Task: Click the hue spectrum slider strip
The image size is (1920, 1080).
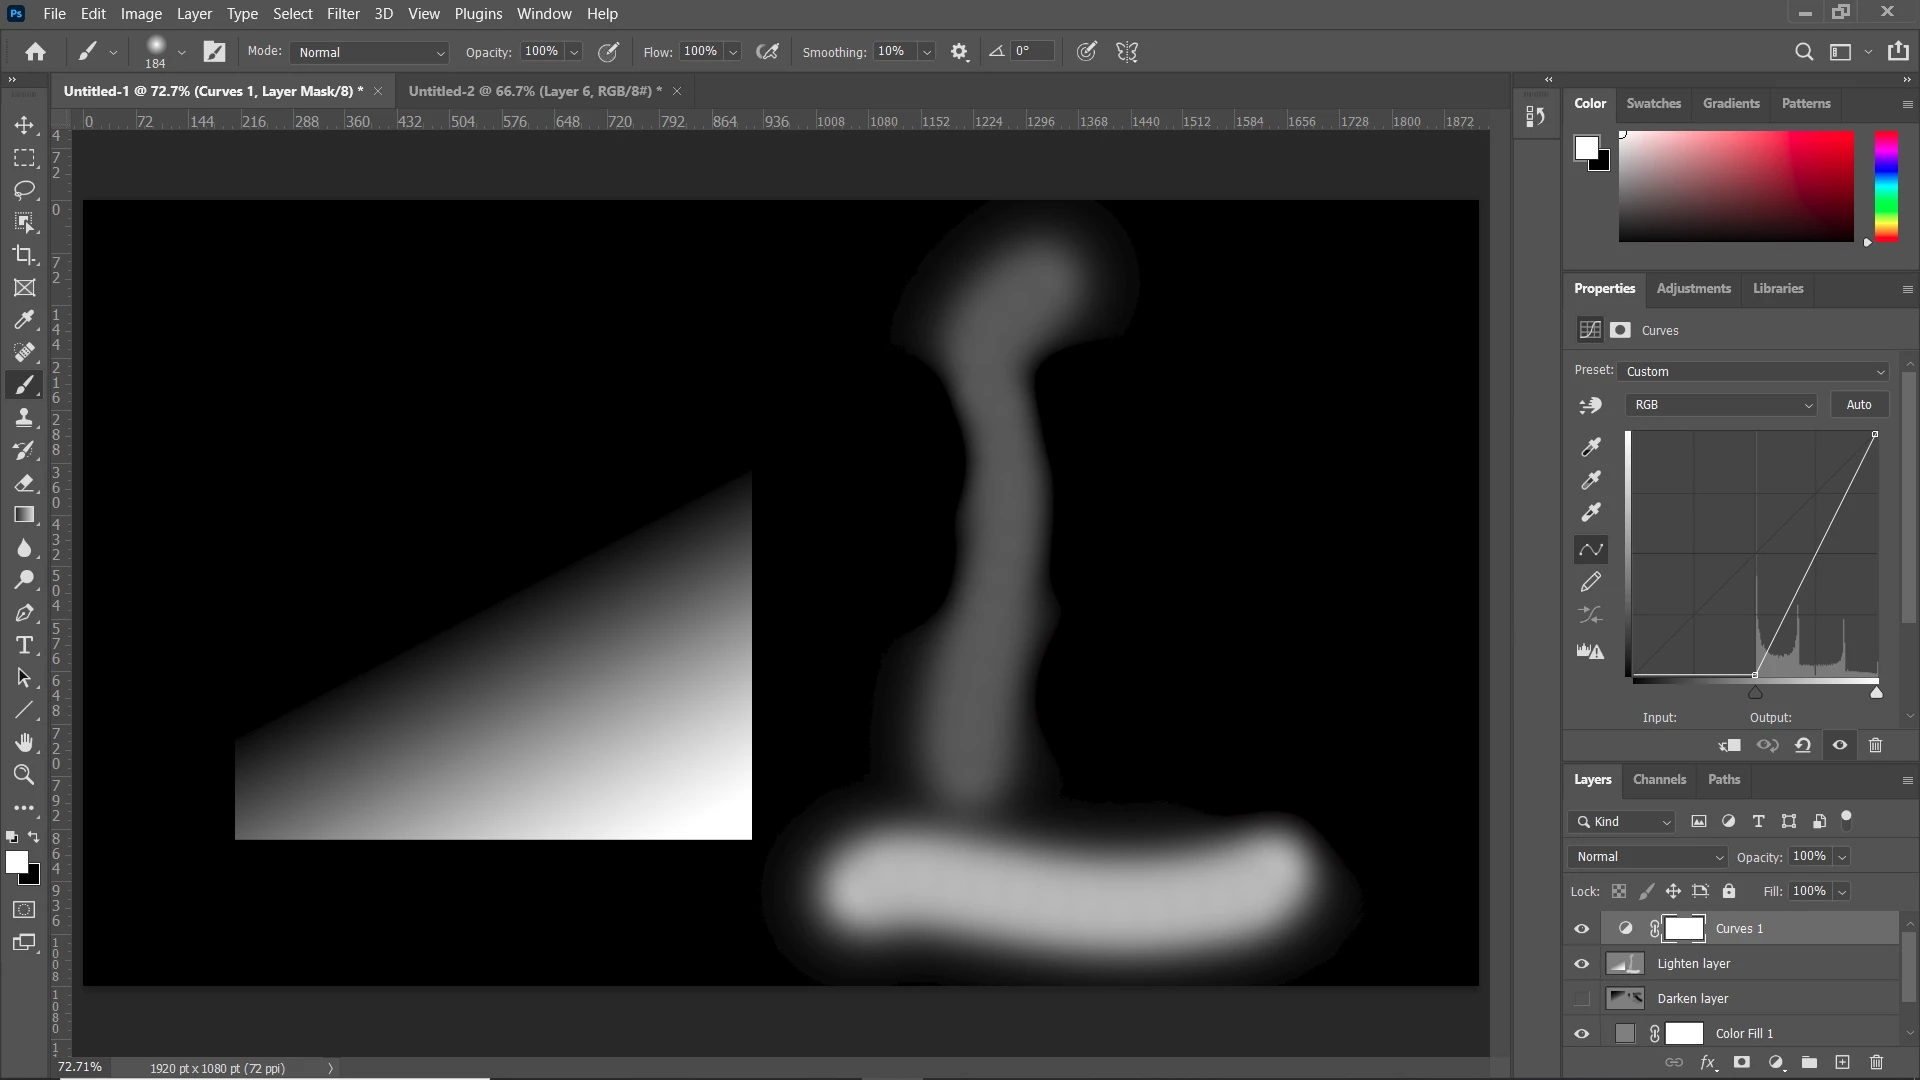Action: tap(1886, 186)
